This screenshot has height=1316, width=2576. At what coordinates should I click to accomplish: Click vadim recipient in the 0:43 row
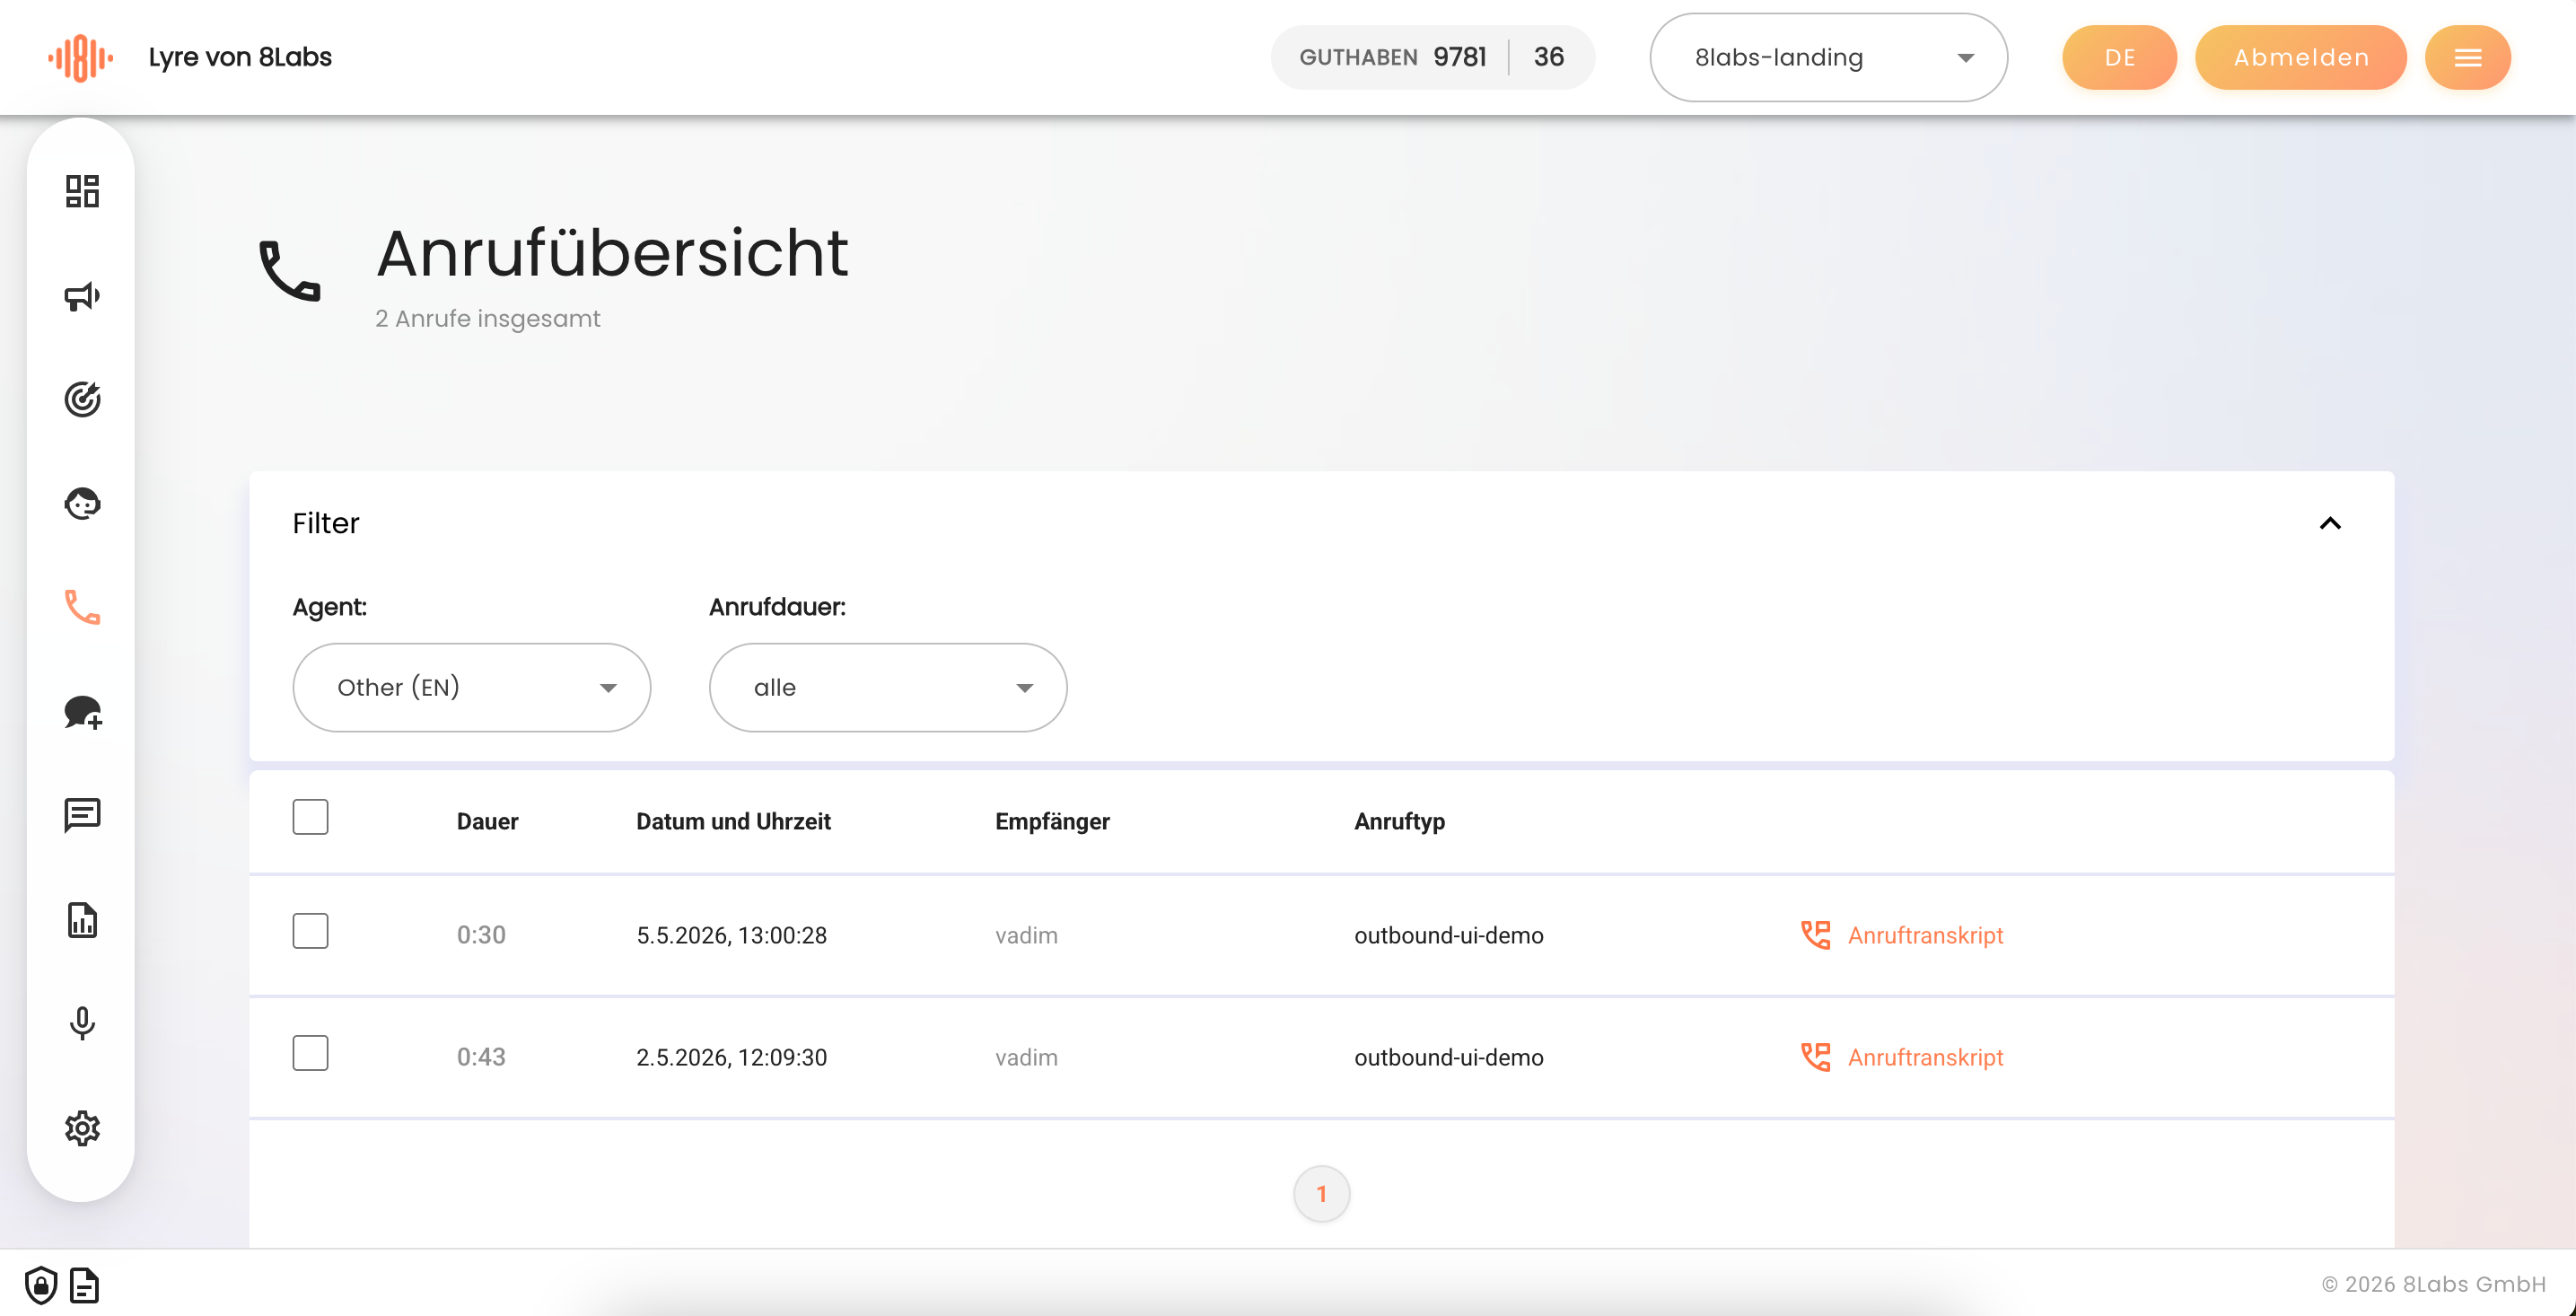pos(1026,1057)
